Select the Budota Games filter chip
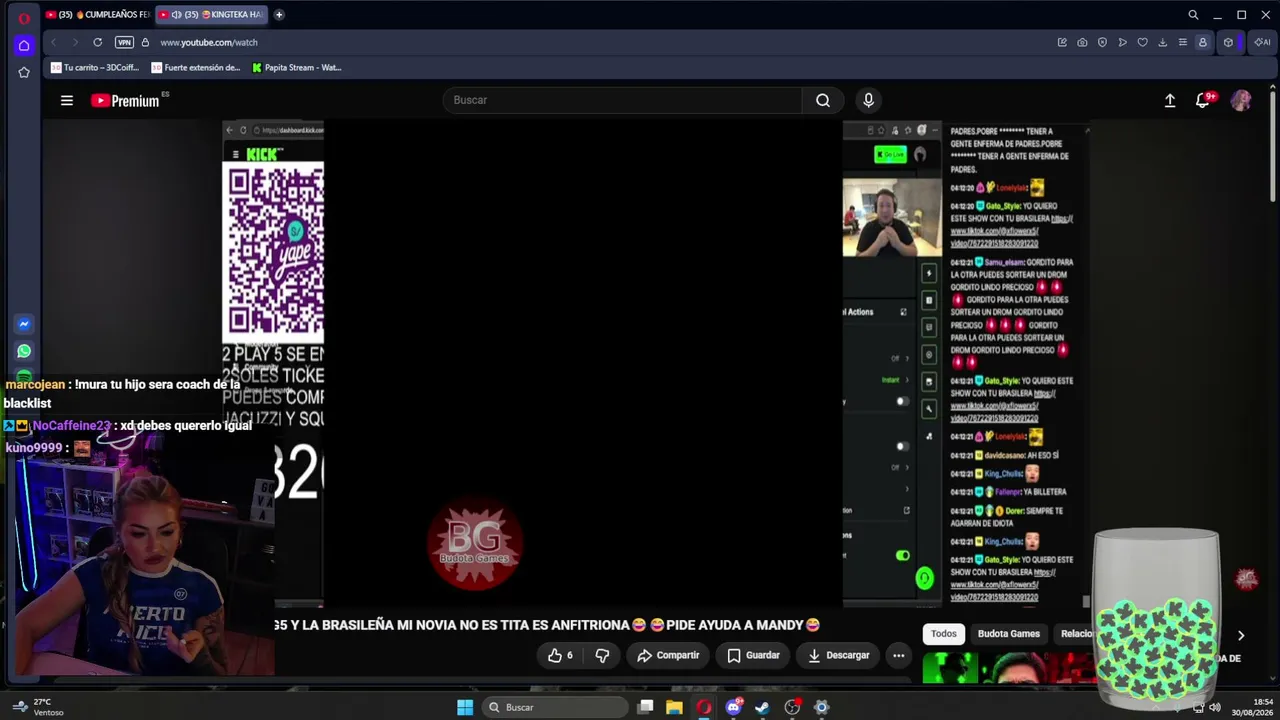Image resolution: width=1280 pixels, height=720 pixels. tap(1009, 634)
